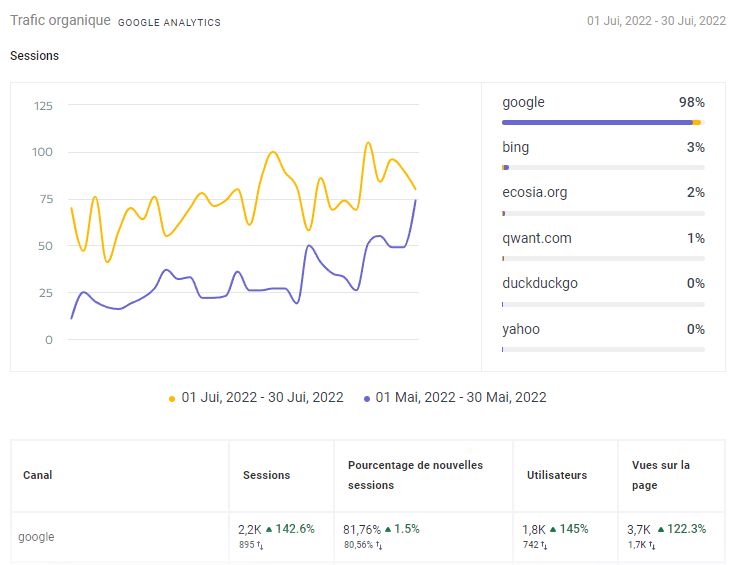Click the google row in Canal column

coord(36,537)
